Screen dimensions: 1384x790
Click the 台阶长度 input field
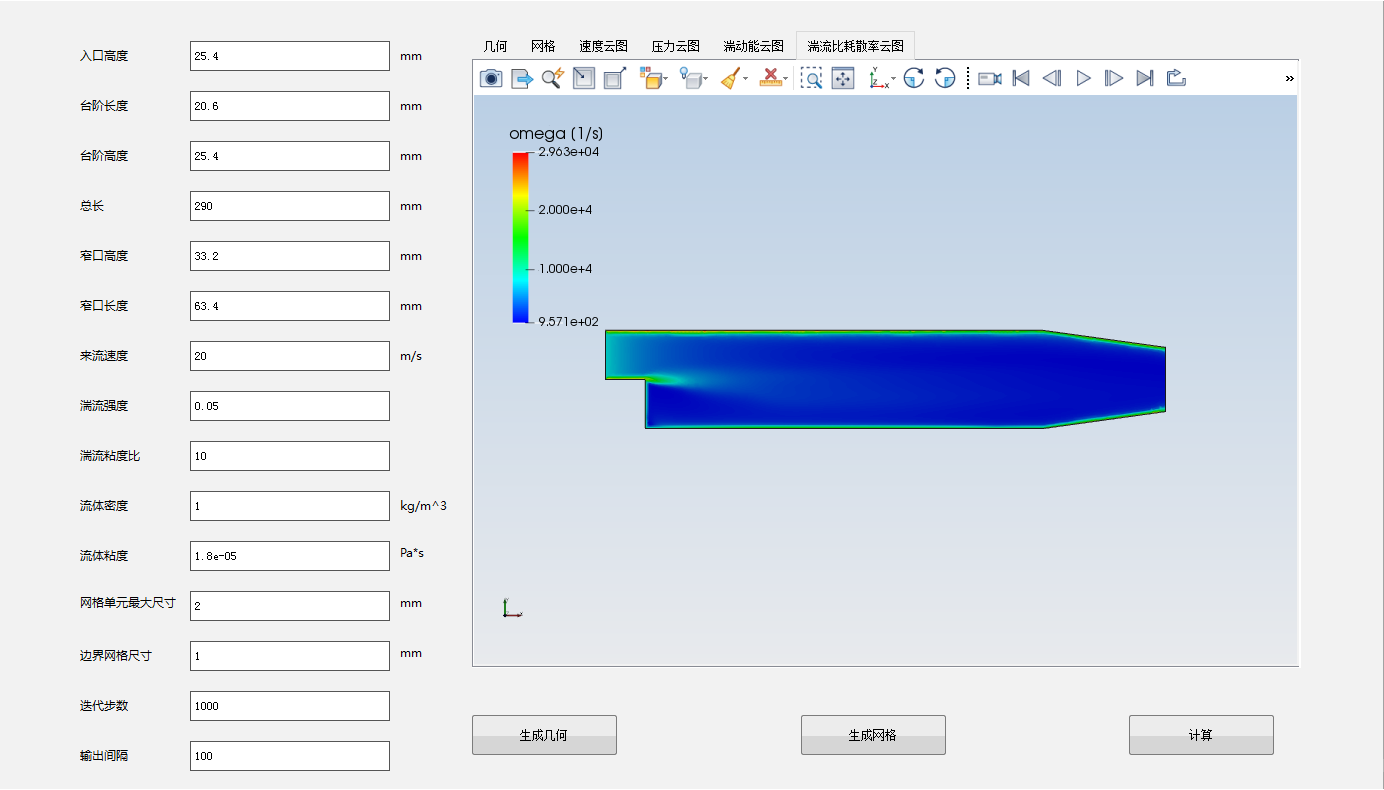tap(290, 106)
